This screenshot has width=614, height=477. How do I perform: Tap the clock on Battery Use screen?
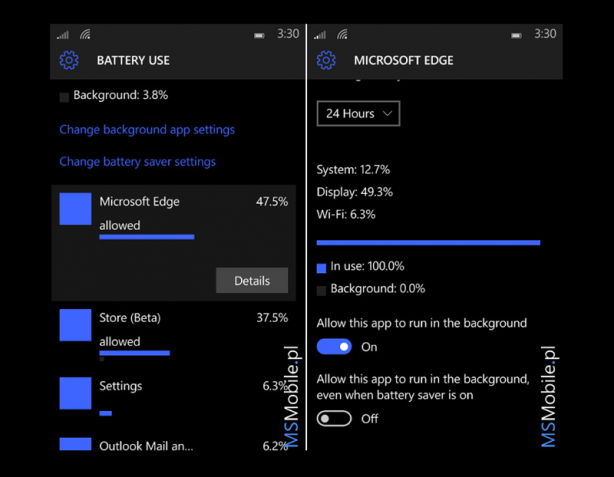click(x=288, y=34)
